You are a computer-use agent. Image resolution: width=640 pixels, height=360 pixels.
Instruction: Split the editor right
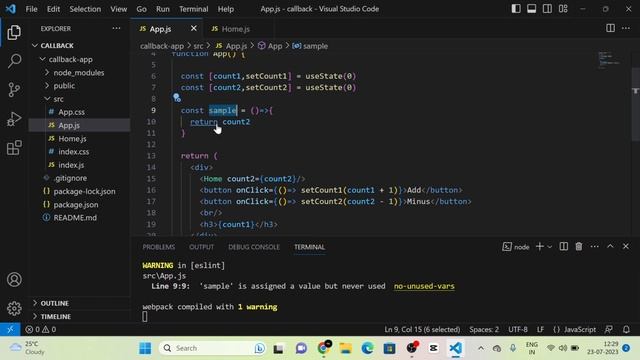point(610,28)
